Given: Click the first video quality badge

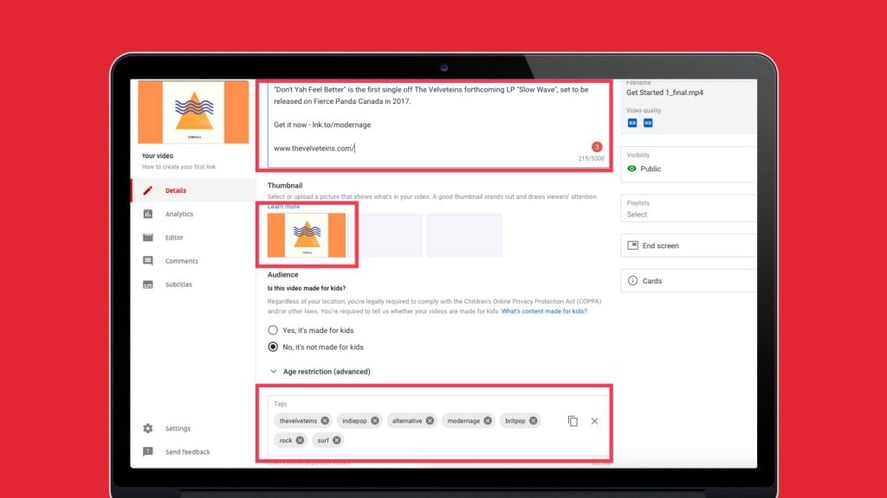Looking at the screenshot, I should click(x=632, y=123).
